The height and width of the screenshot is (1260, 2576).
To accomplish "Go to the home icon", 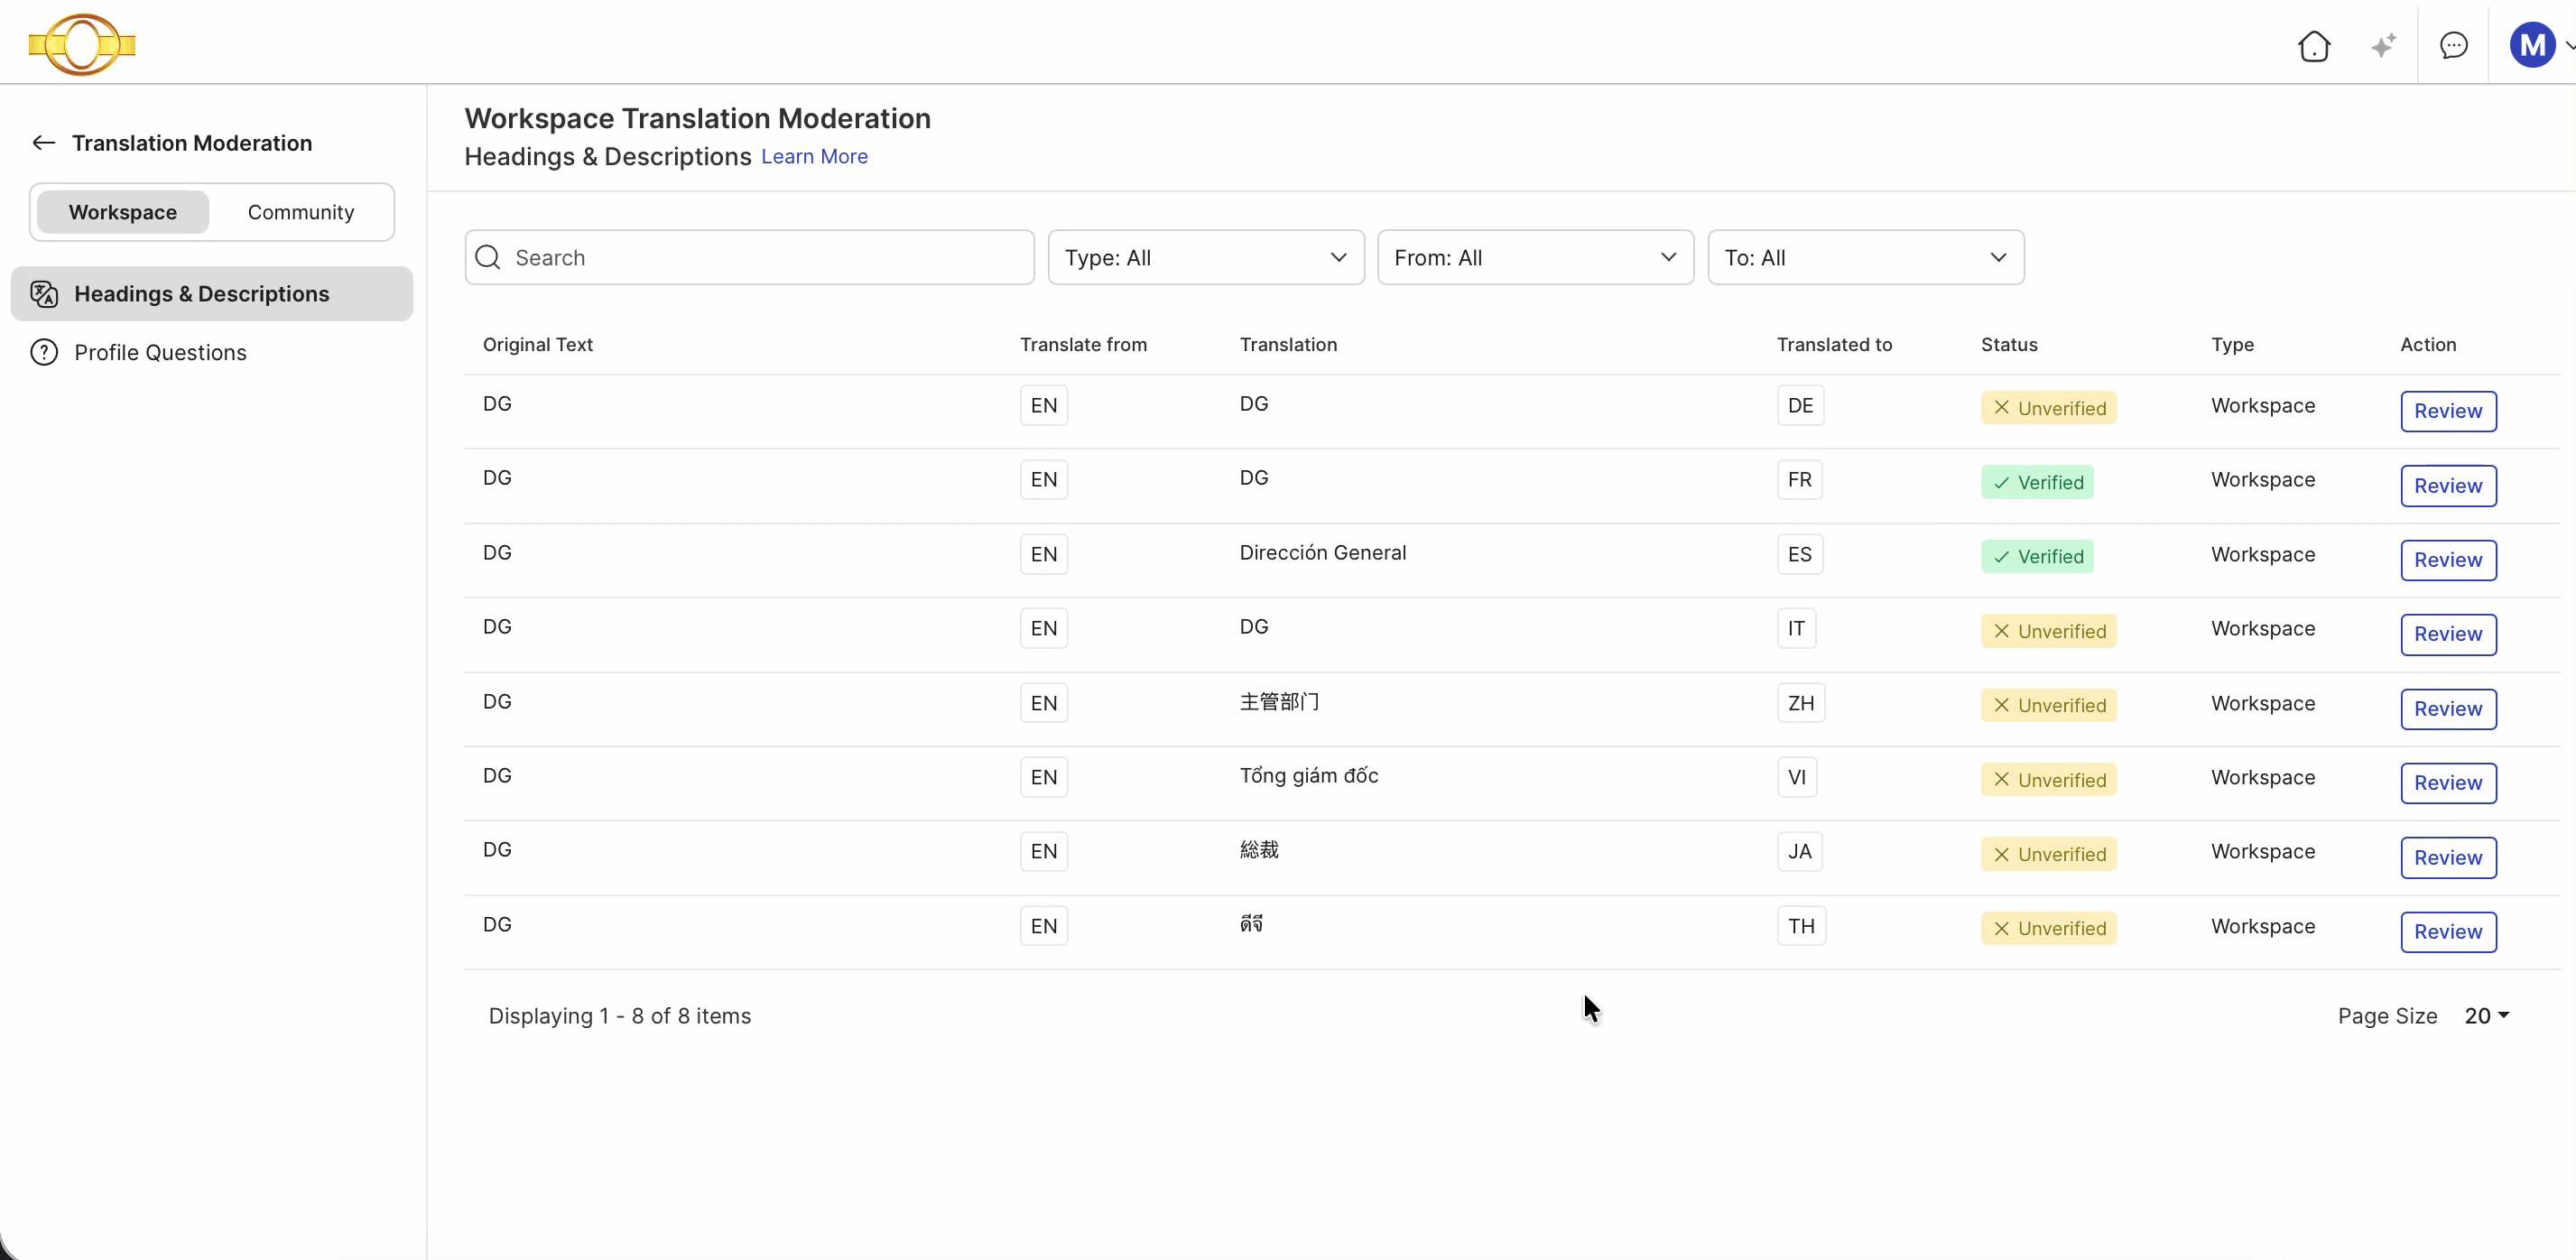I will tap(2313, 45).
